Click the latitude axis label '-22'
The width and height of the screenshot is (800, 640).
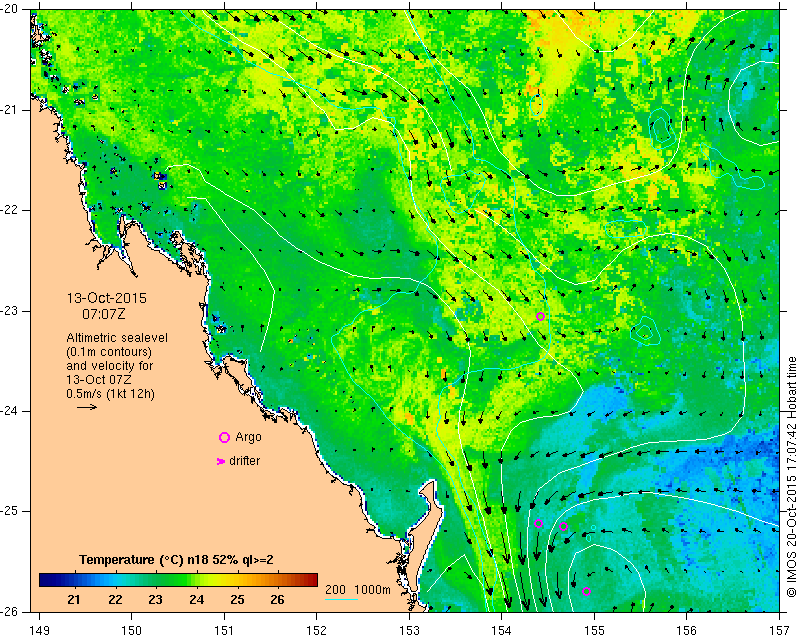click(x=10, y=210)
